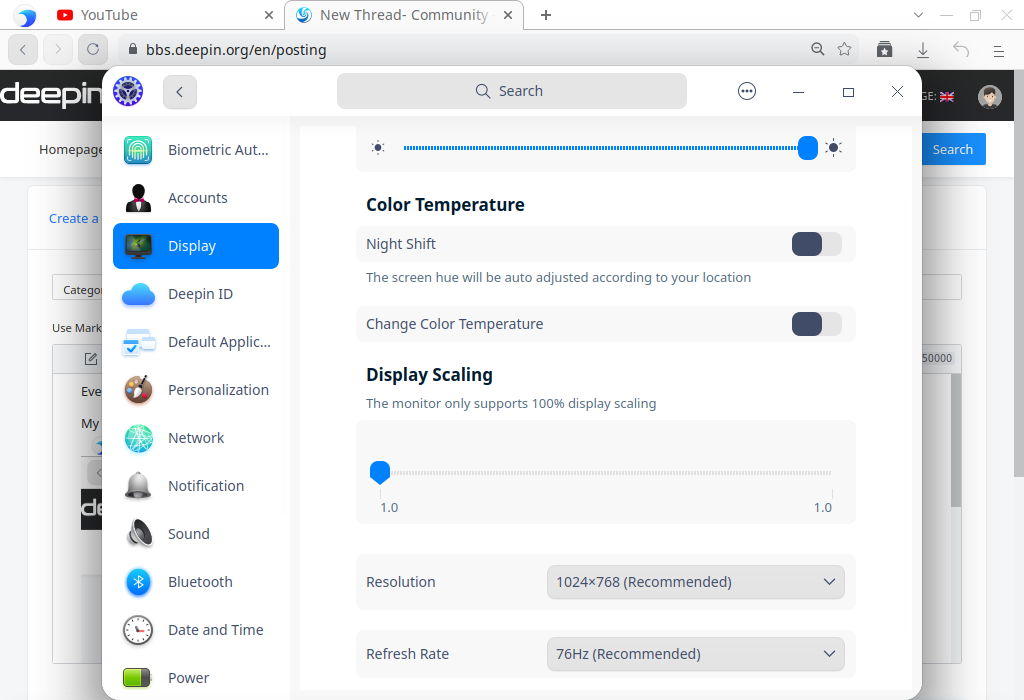Open the browser favorites collection icon
This screenshot has width=1024, height=700.
tap(884, 50)
